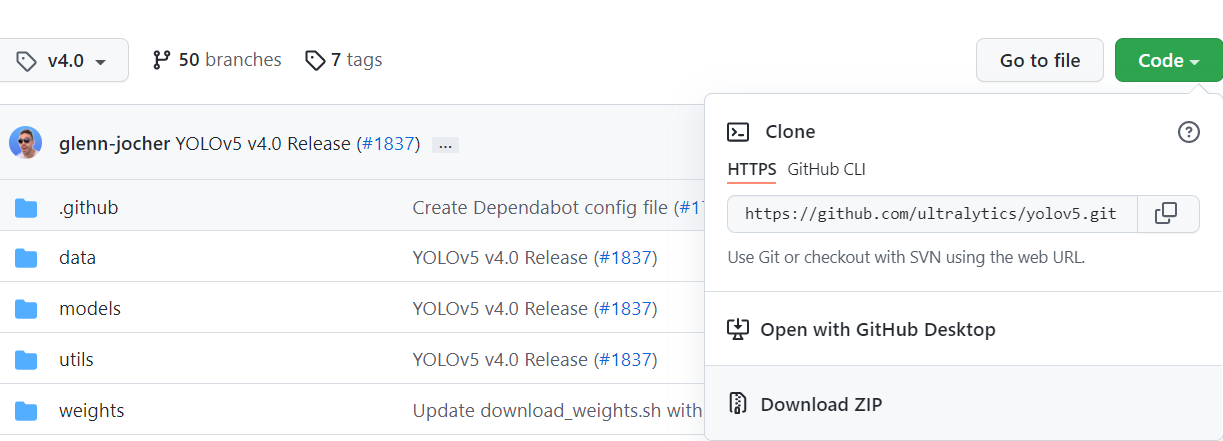Click the weights folder icon

pyautogui.click(x=26, y=411)
